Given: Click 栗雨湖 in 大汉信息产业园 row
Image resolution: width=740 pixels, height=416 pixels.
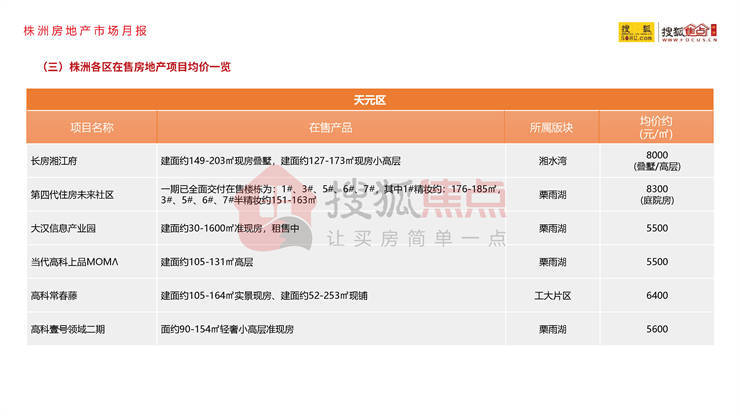Looking at the screenshot, I should coord(552,229).
